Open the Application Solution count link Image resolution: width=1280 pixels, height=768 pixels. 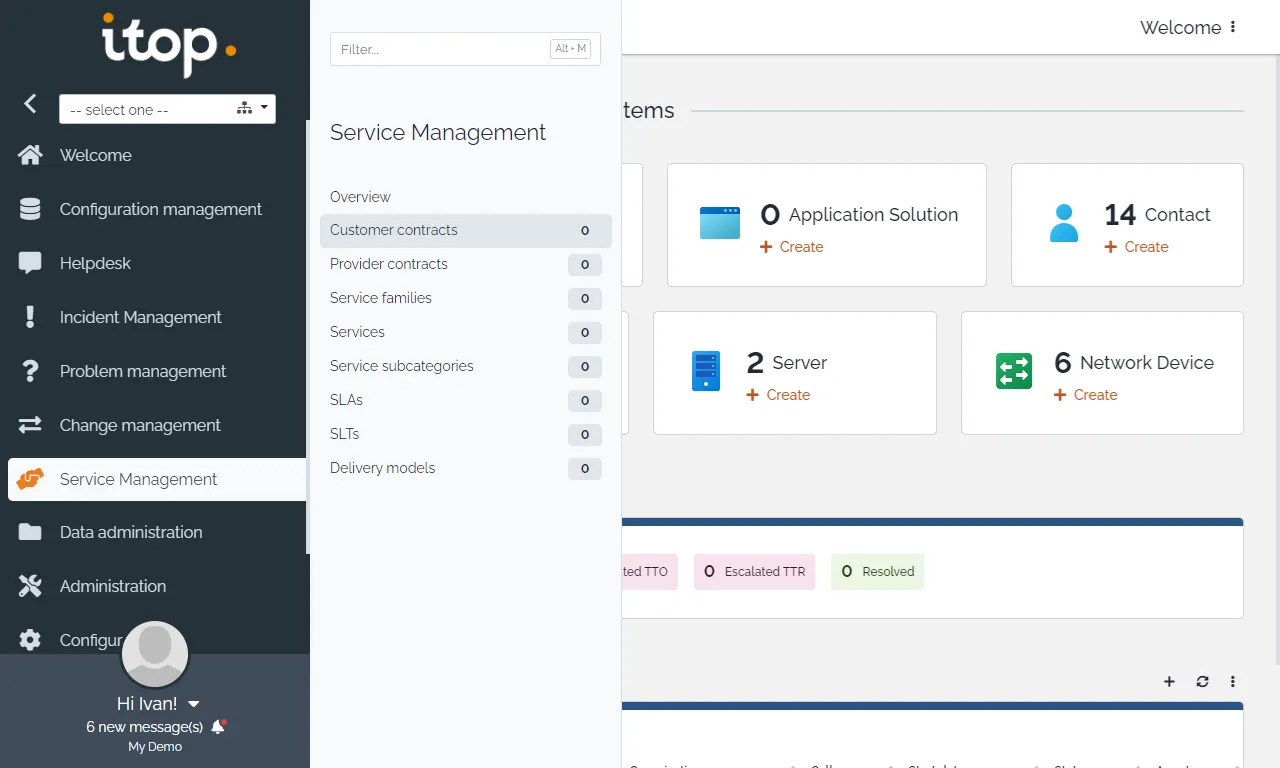click(859, 214)
